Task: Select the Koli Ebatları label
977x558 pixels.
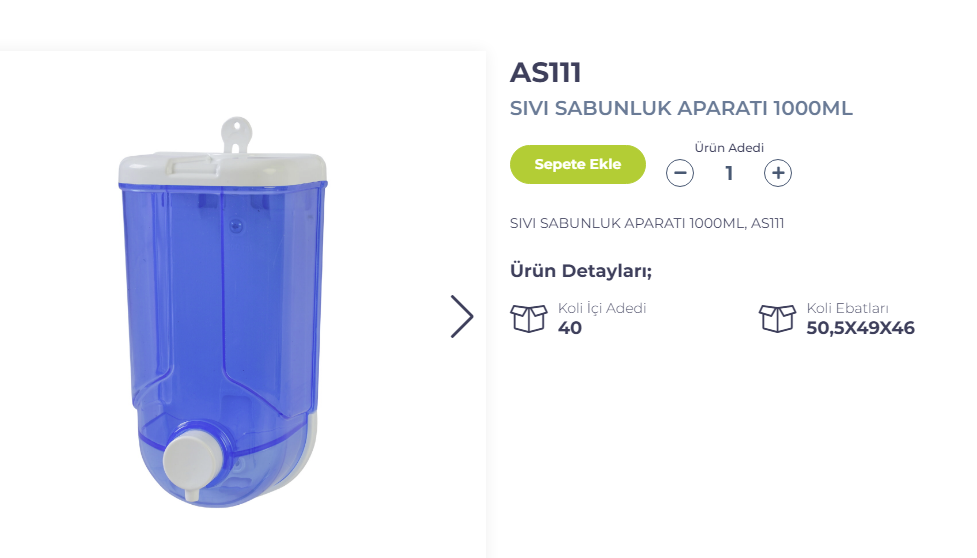Action: [x=847, y=308]
